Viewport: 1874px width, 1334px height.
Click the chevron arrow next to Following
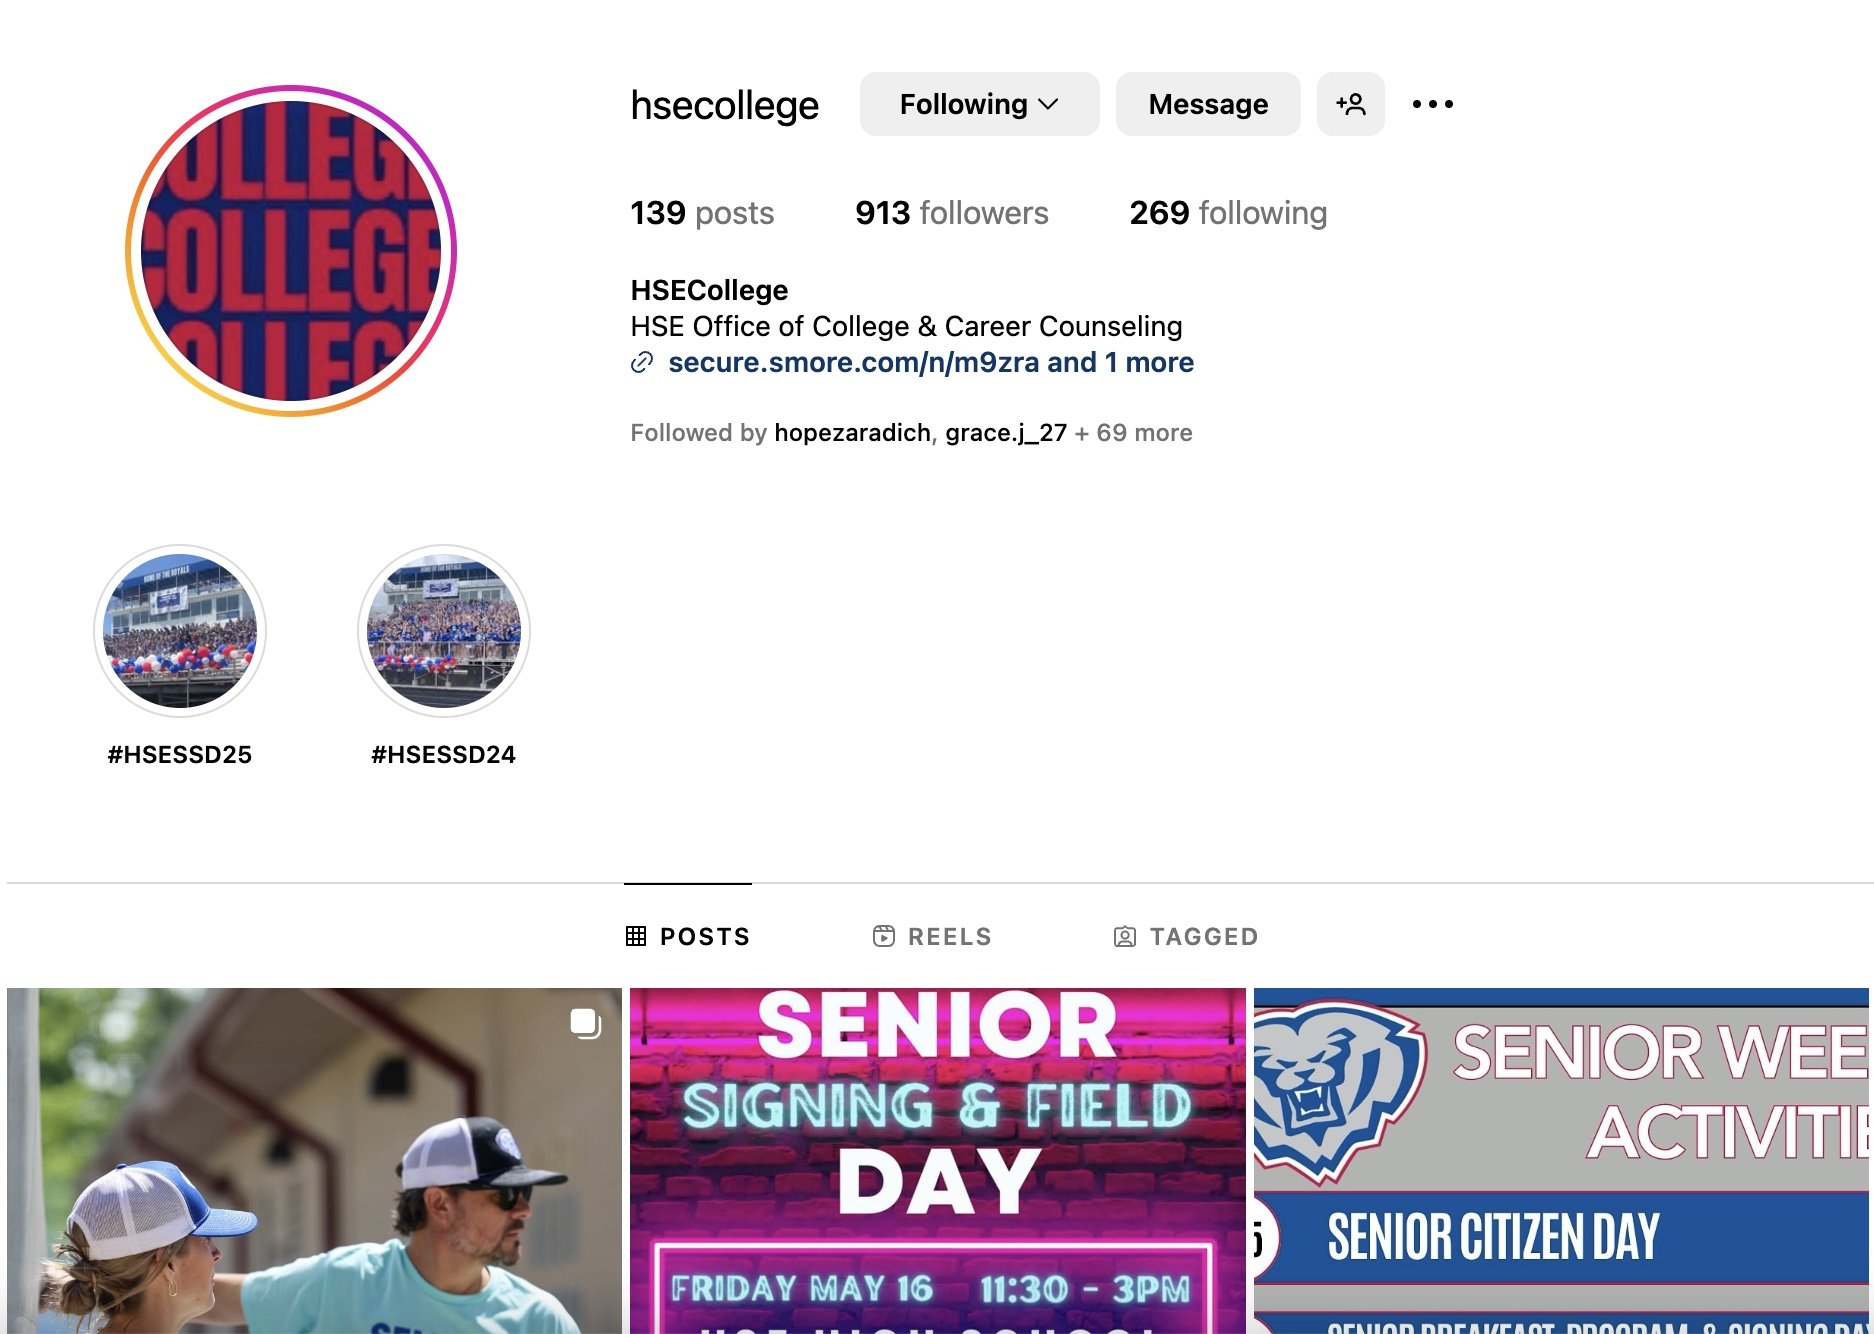pos(1048,104)
